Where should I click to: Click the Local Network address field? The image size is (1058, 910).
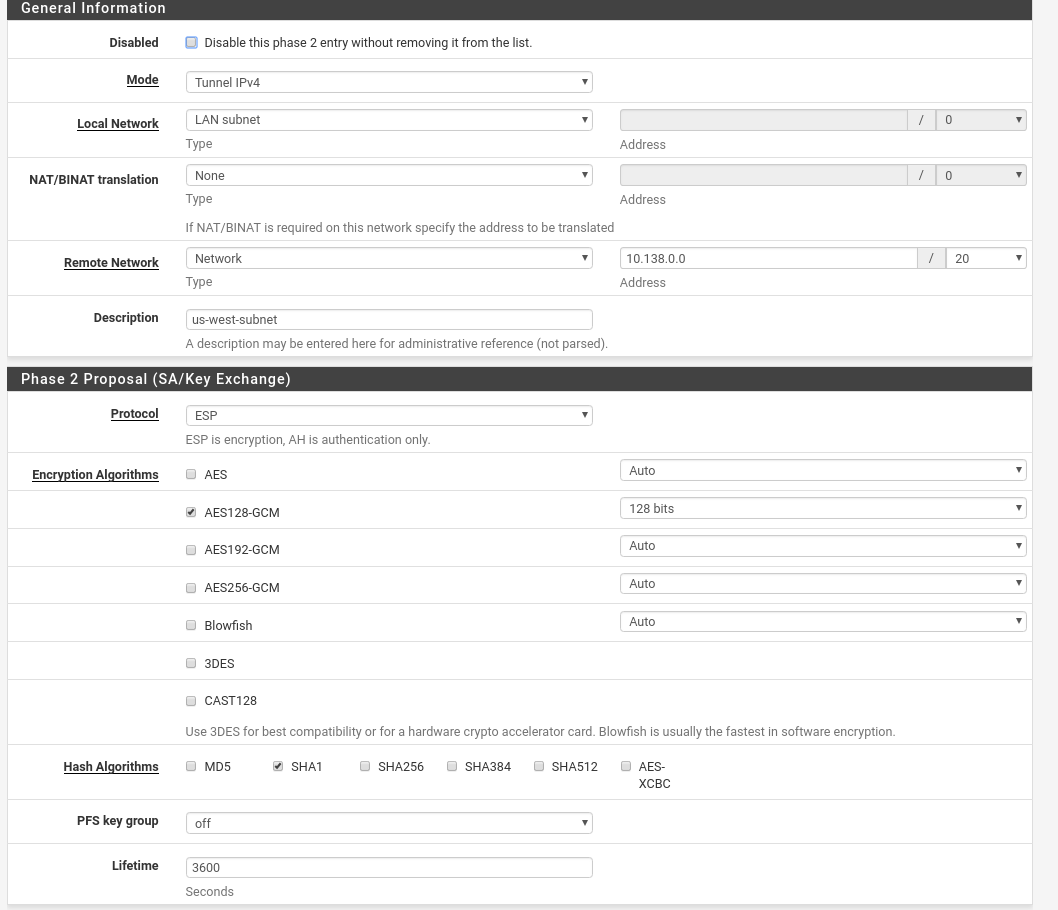point(764,120)
